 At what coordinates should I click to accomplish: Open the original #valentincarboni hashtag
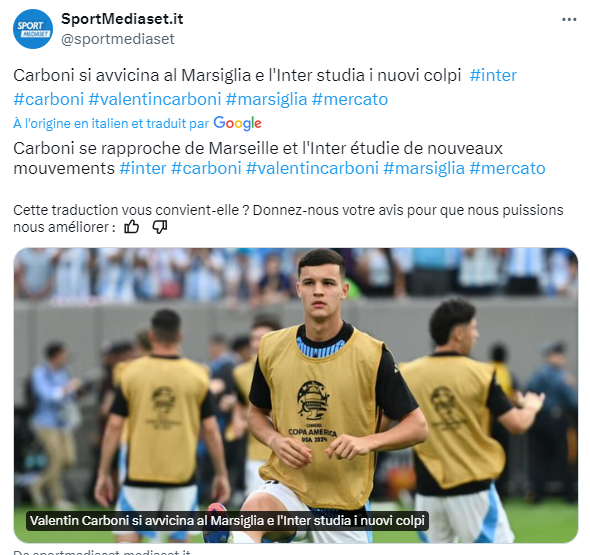click(155, 99)
